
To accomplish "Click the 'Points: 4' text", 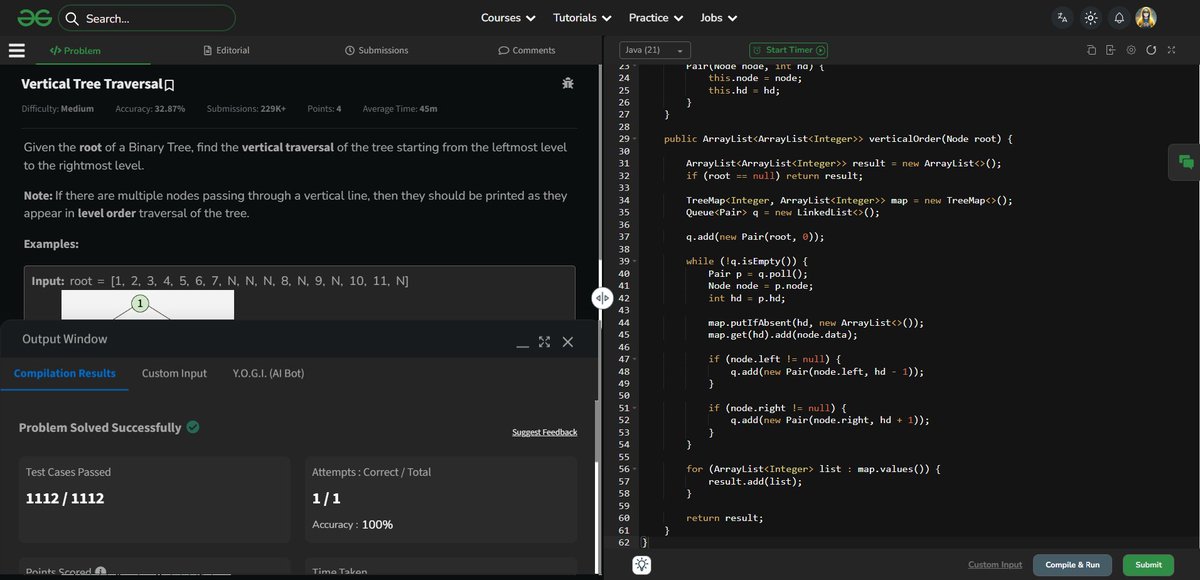I will 324,108.
